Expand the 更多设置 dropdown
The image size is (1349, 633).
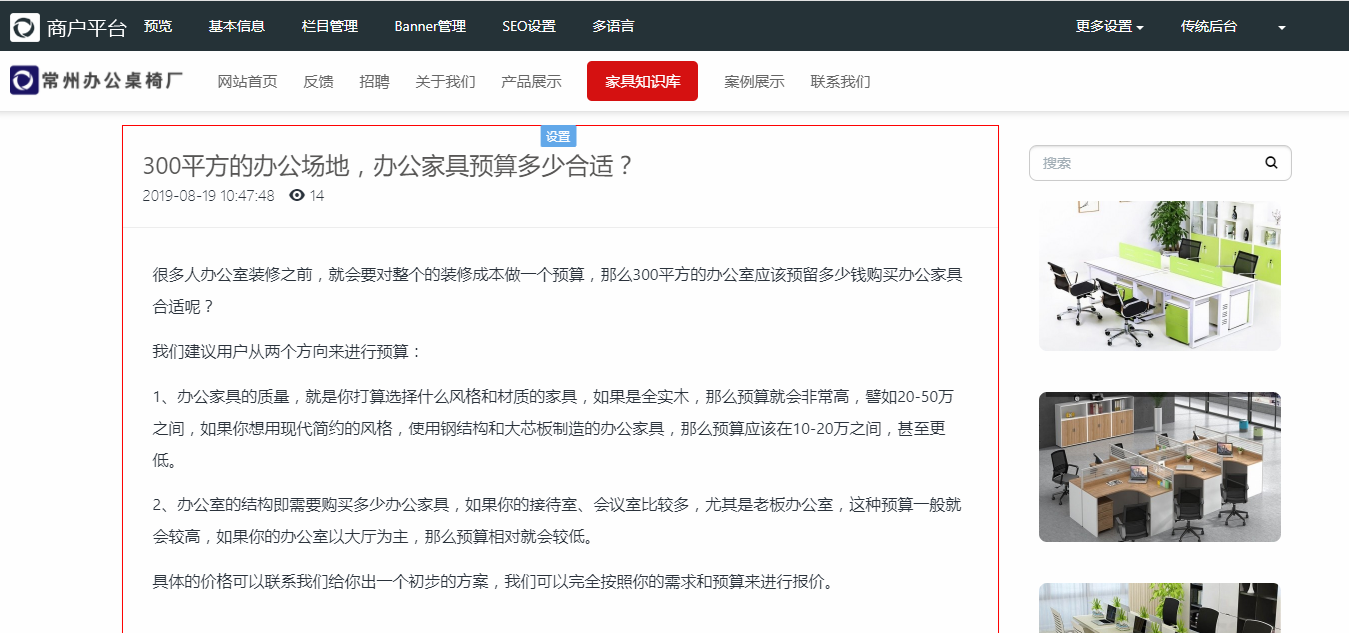pos(1110,26)
